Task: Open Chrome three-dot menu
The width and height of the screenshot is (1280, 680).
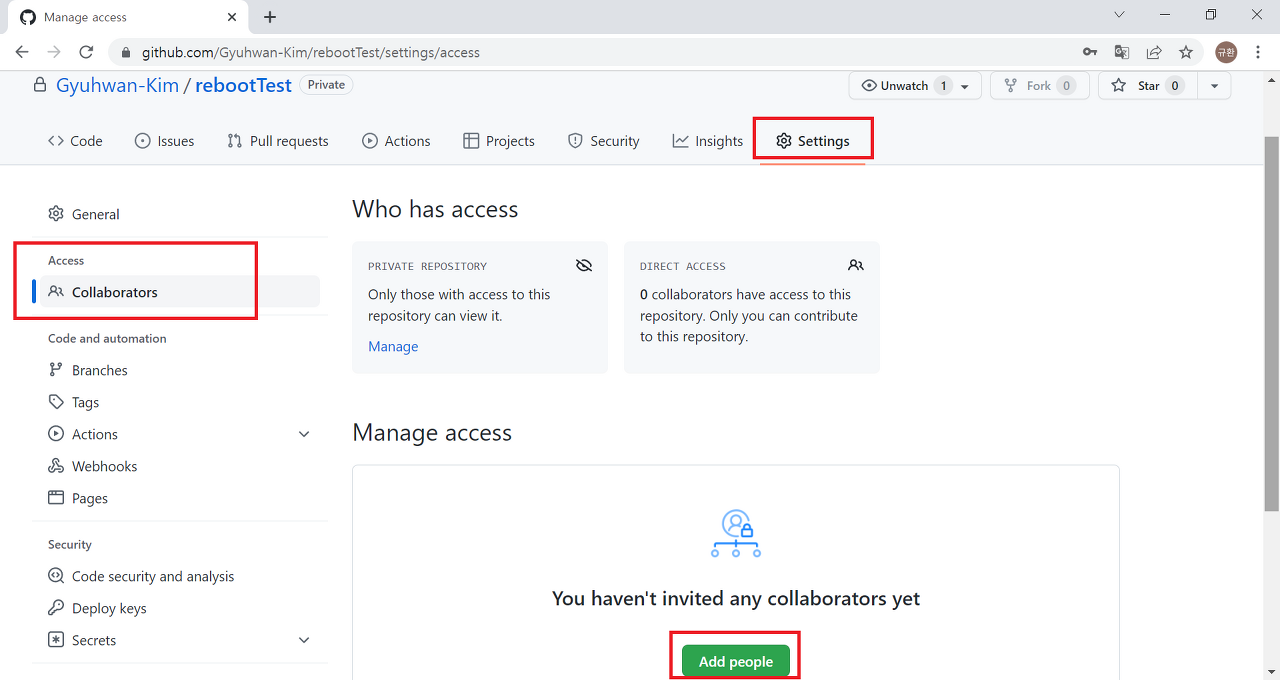Action: 1258,52
